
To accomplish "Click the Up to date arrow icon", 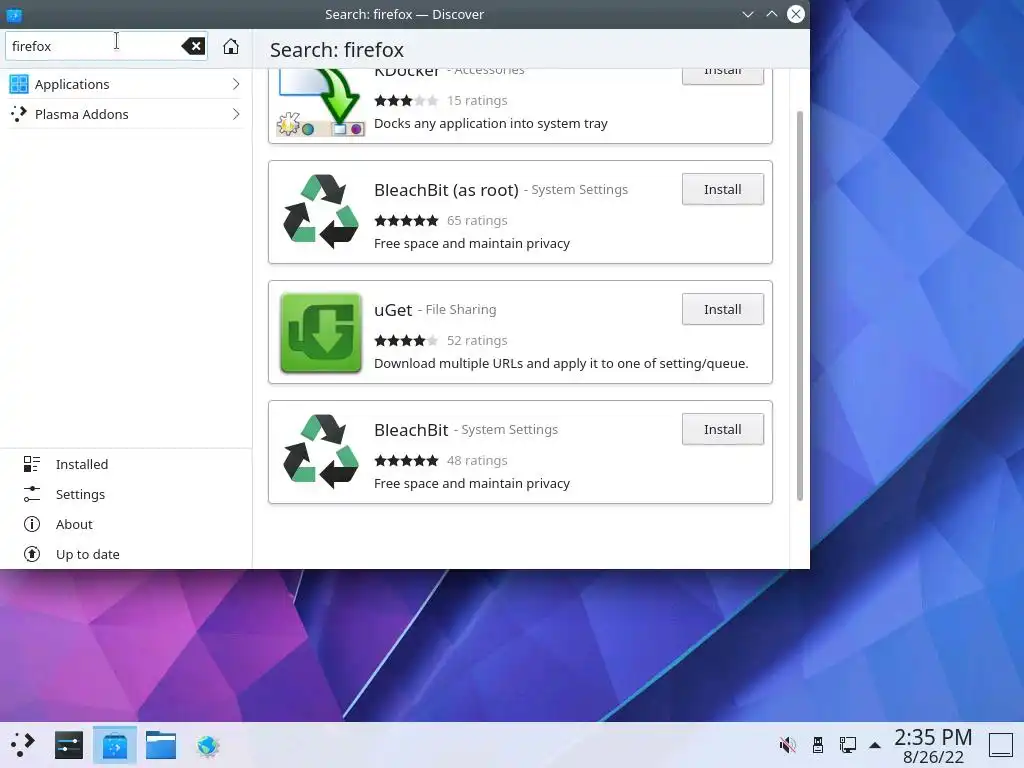I will tap(31, 554).
